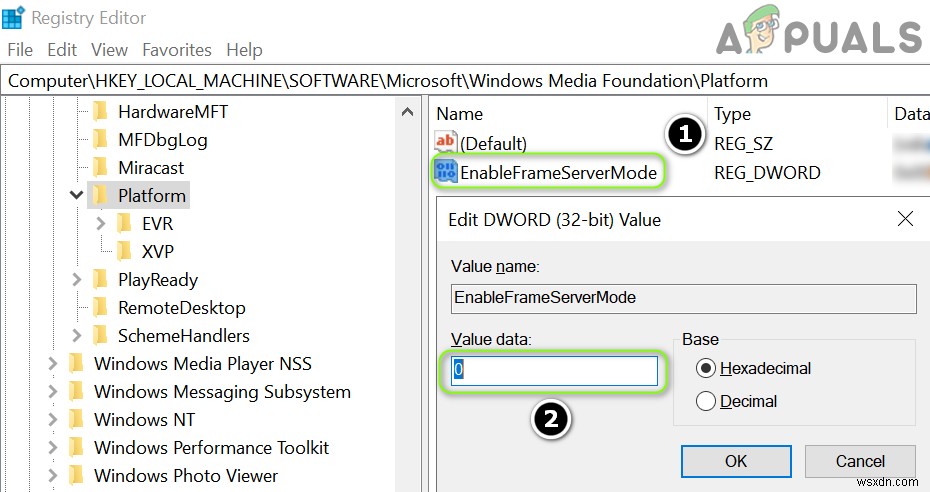Viewport: 930px width, 492px height.
Task: Select the Windows Messaging Subsystem label
Action: tap(222, 392)
